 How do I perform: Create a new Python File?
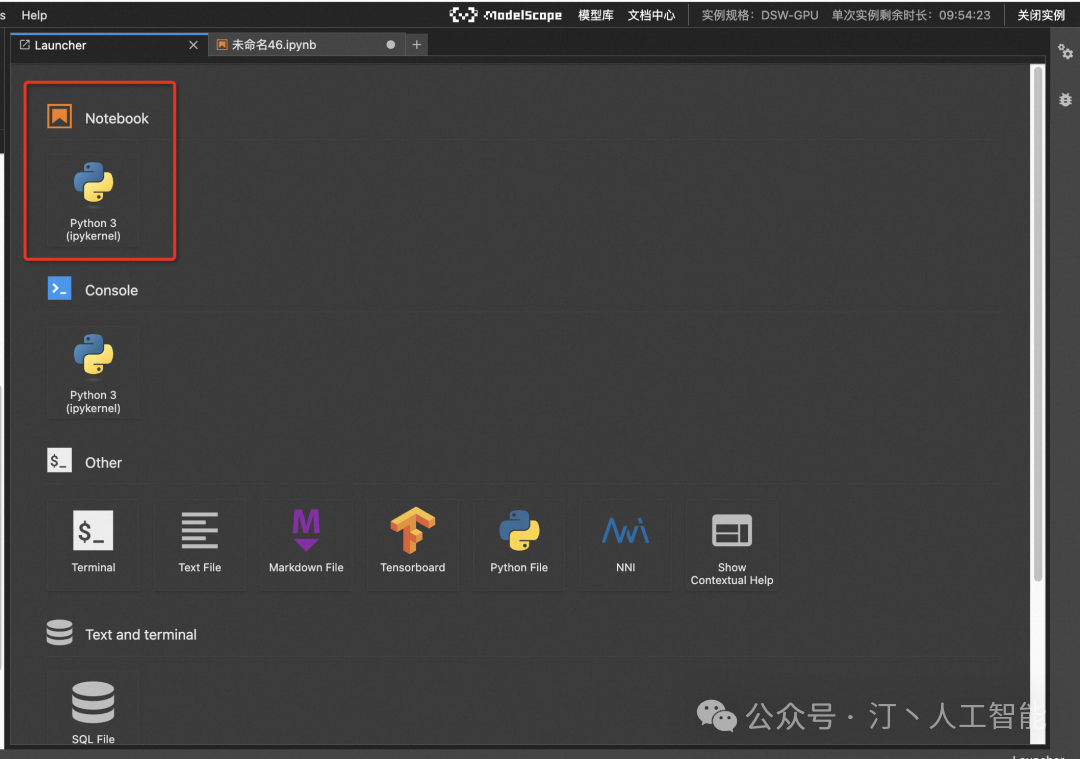point(519,544)
